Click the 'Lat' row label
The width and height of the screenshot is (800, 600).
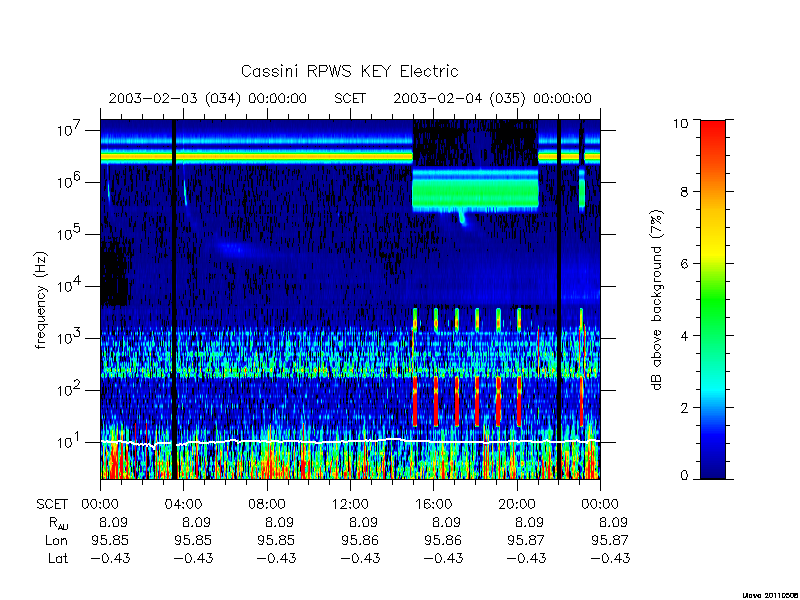point(58,558)
